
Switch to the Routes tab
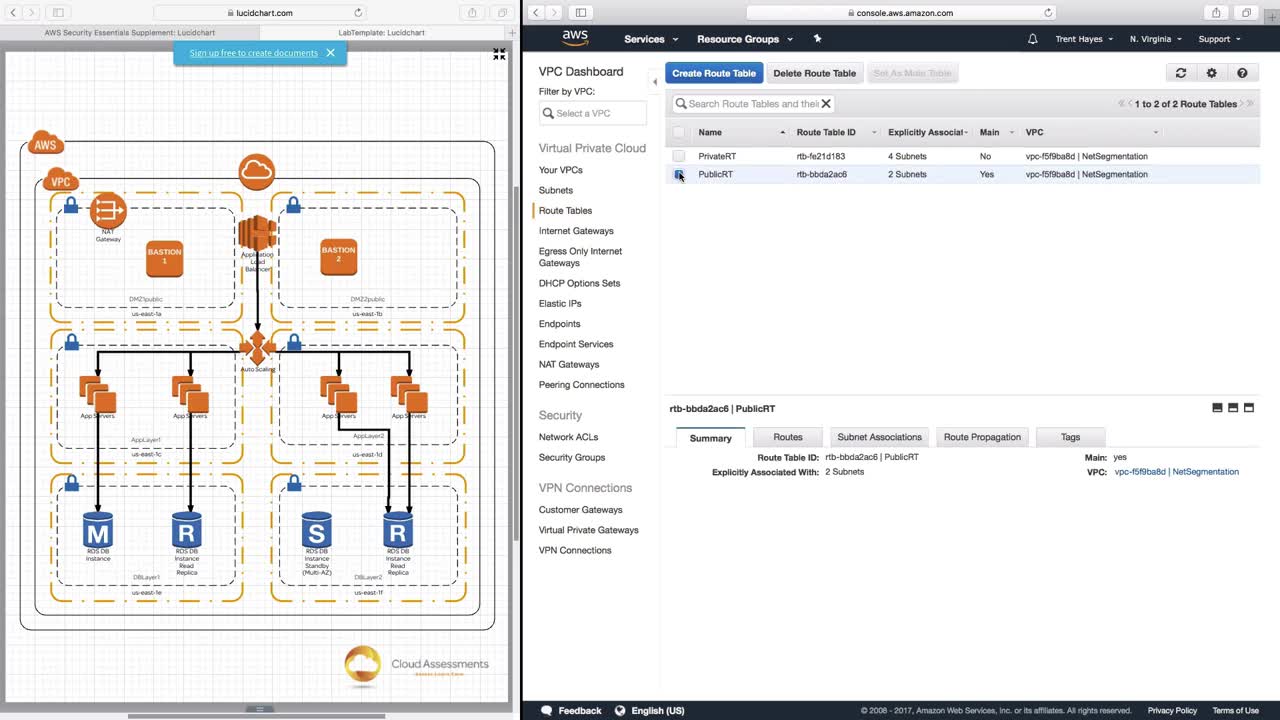787,437
